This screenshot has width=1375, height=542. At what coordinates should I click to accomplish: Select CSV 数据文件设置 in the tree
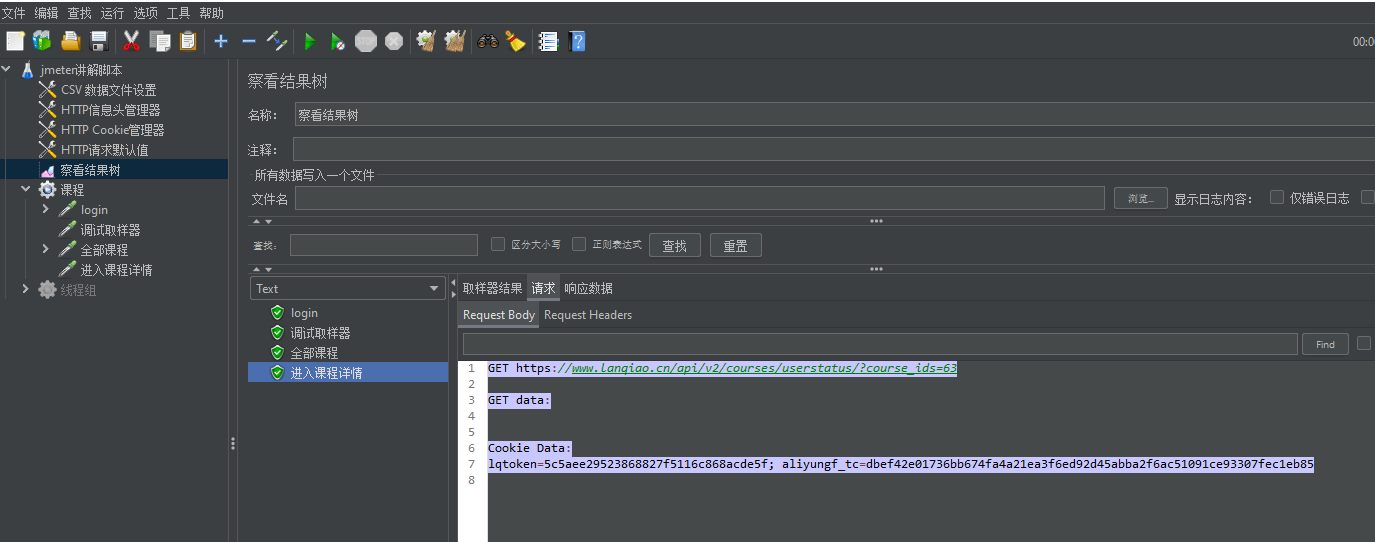click(108, 90)
